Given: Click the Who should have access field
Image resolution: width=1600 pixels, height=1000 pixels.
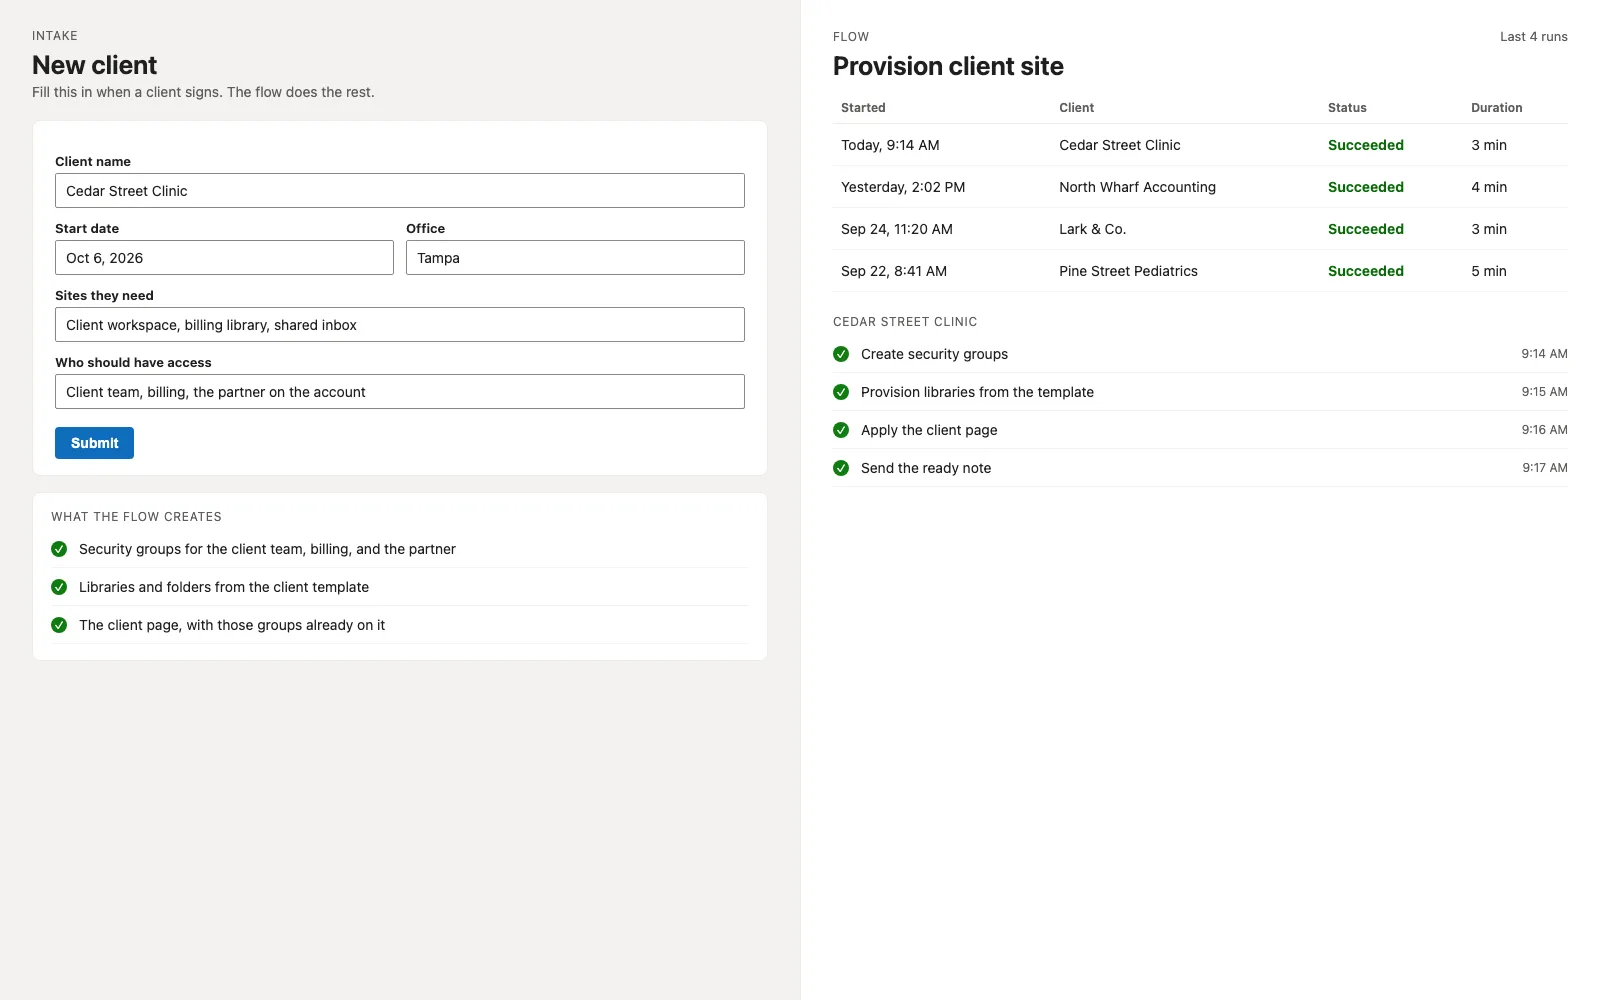Looking at the screenshot, I should pos(400,392).
